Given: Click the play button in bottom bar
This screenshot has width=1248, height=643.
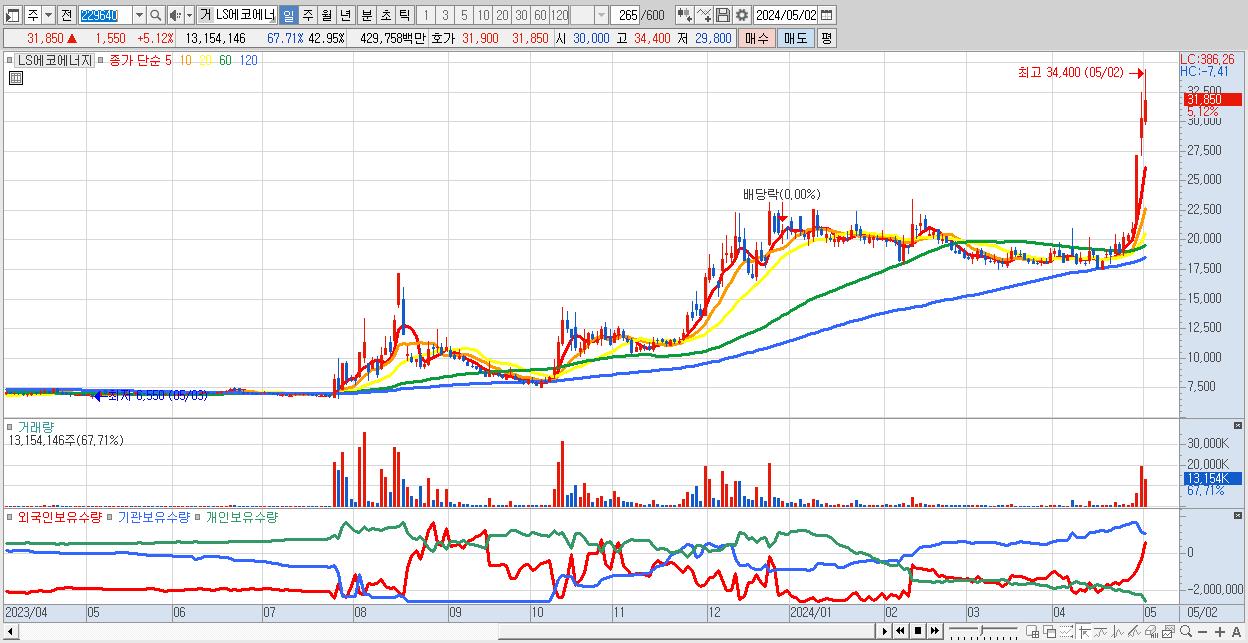Looking at the screenshot, I should pyautogui.click(x=885, y=631).
